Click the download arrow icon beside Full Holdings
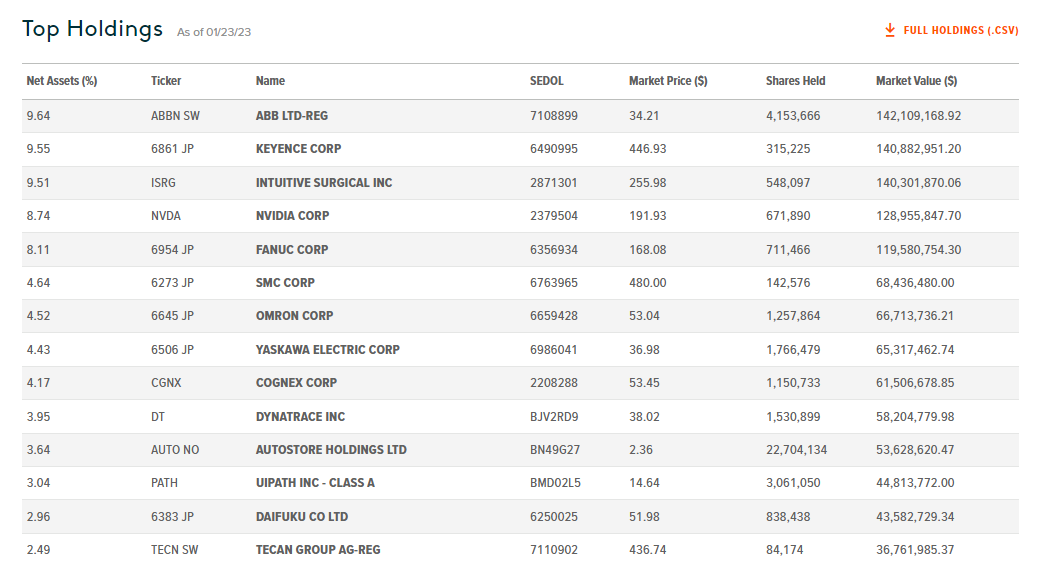 tap(890, 30)
